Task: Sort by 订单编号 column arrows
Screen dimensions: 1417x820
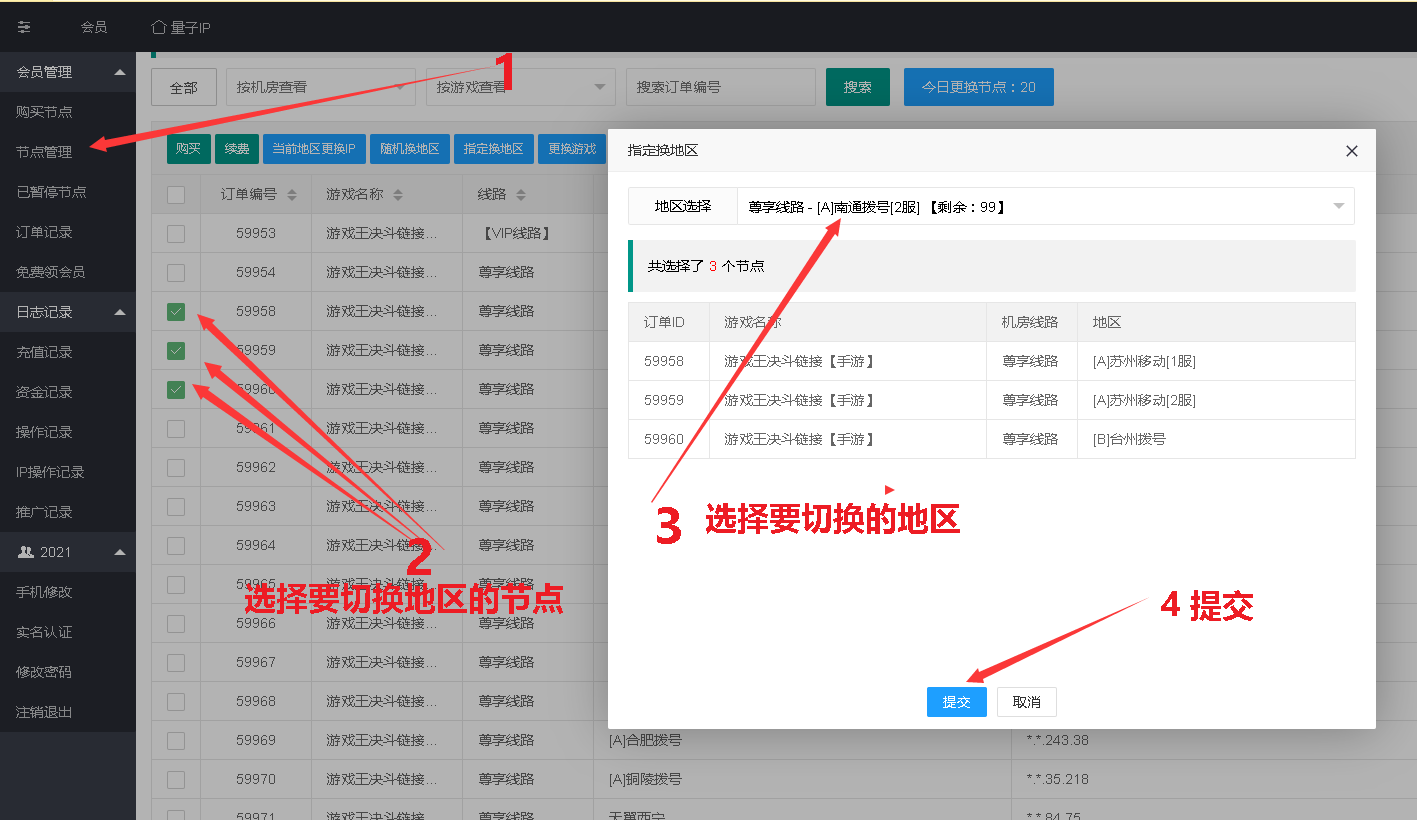Action: point(292,195)
